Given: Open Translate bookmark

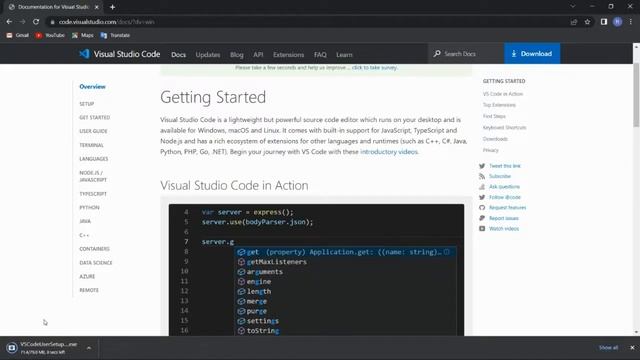Looking at the screenshot, I should tap(115, 36).
